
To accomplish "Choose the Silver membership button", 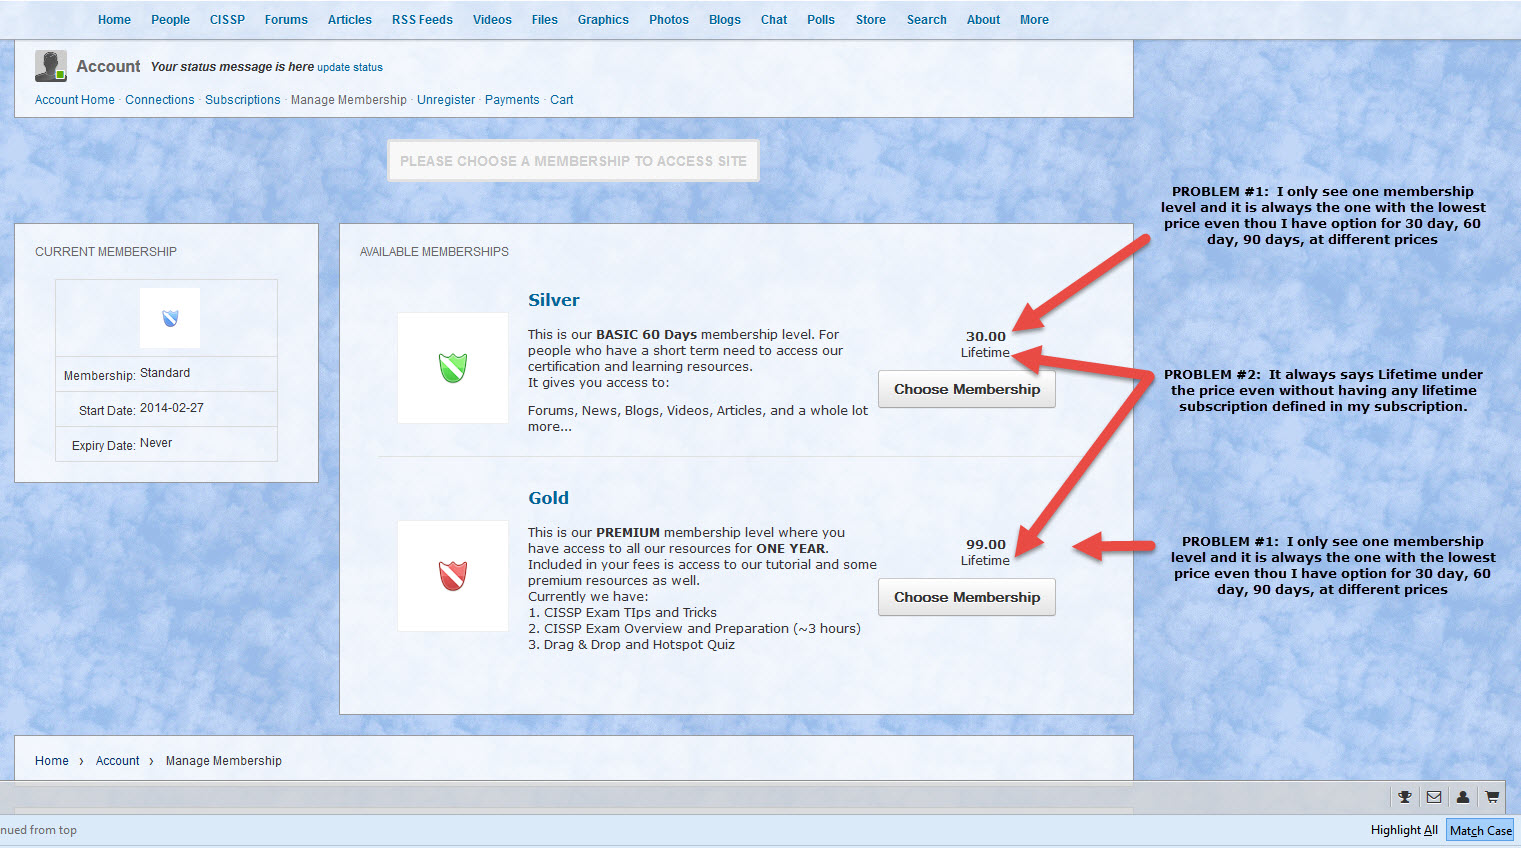I will point(967,389).
